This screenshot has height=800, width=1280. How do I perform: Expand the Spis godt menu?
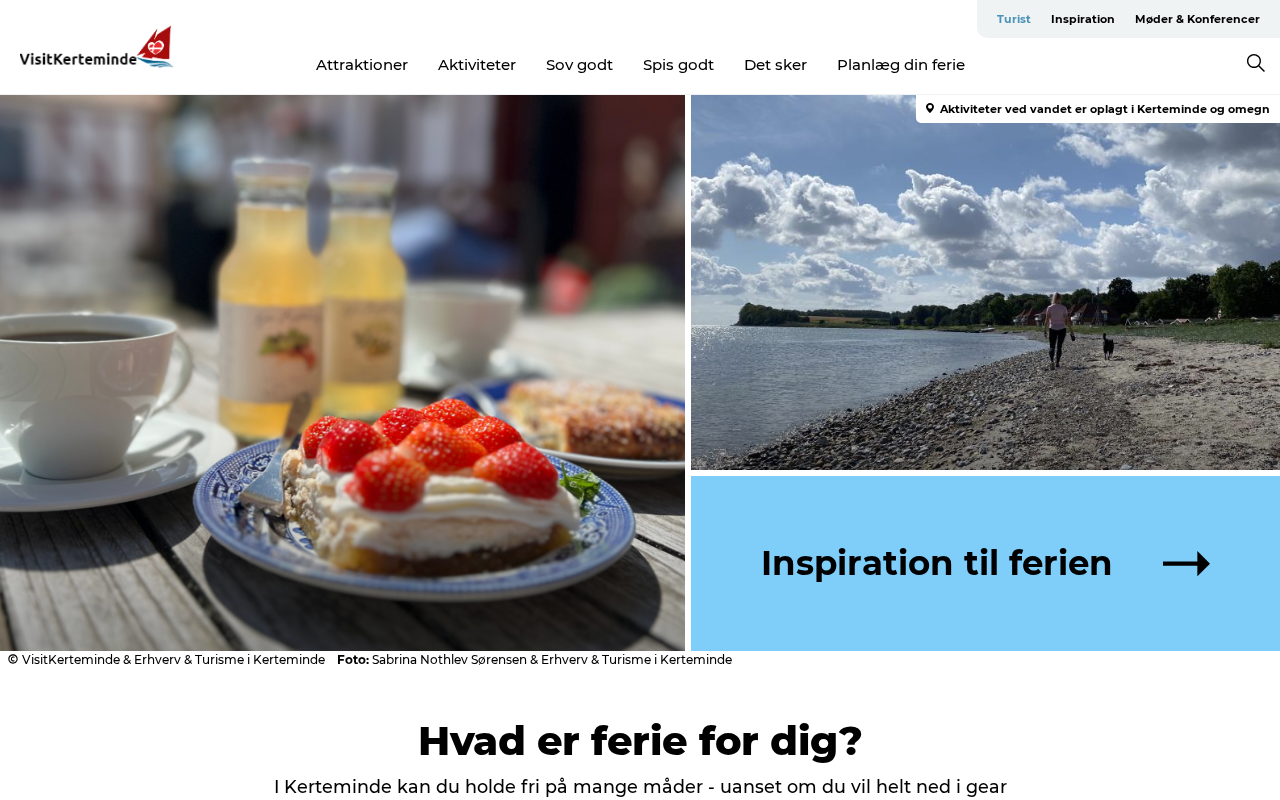(678, 65)
